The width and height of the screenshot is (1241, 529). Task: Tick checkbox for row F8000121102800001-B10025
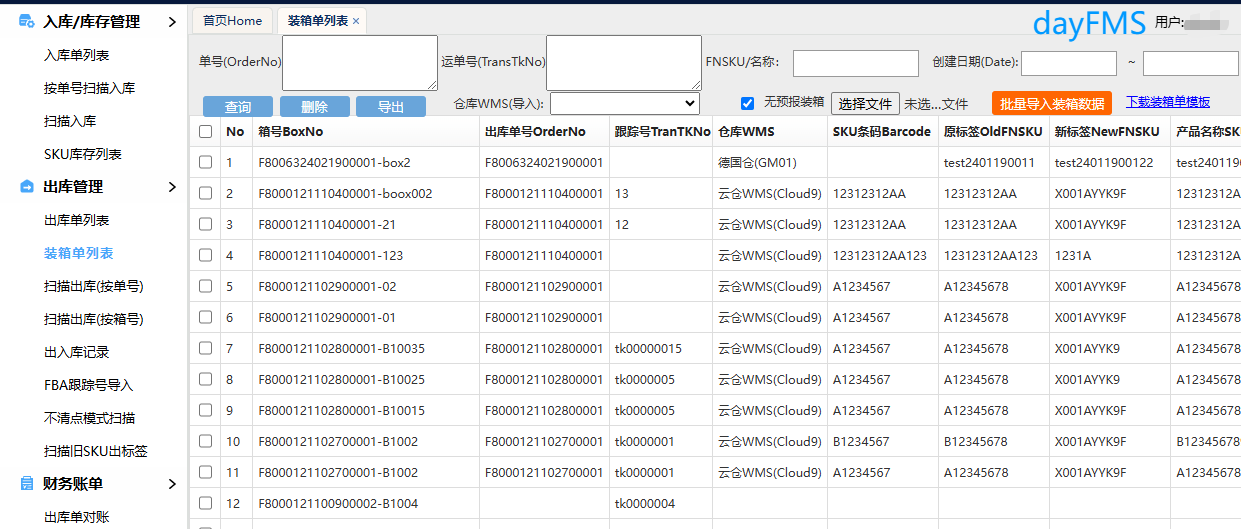point(205,379)
